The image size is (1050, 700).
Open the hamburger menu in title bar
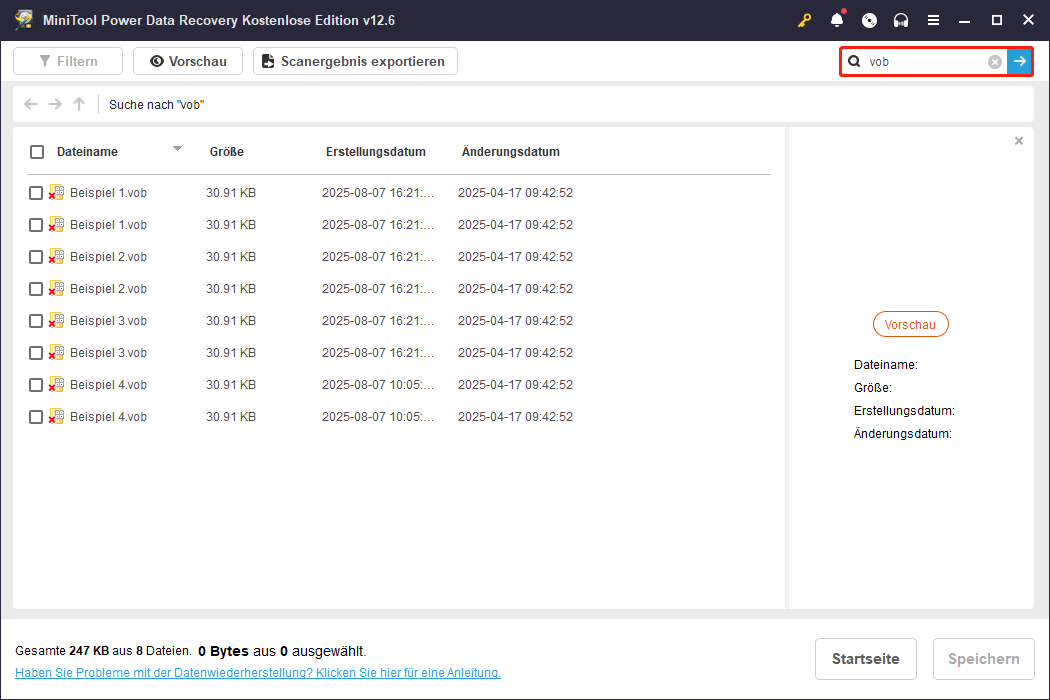click(933, 20)
